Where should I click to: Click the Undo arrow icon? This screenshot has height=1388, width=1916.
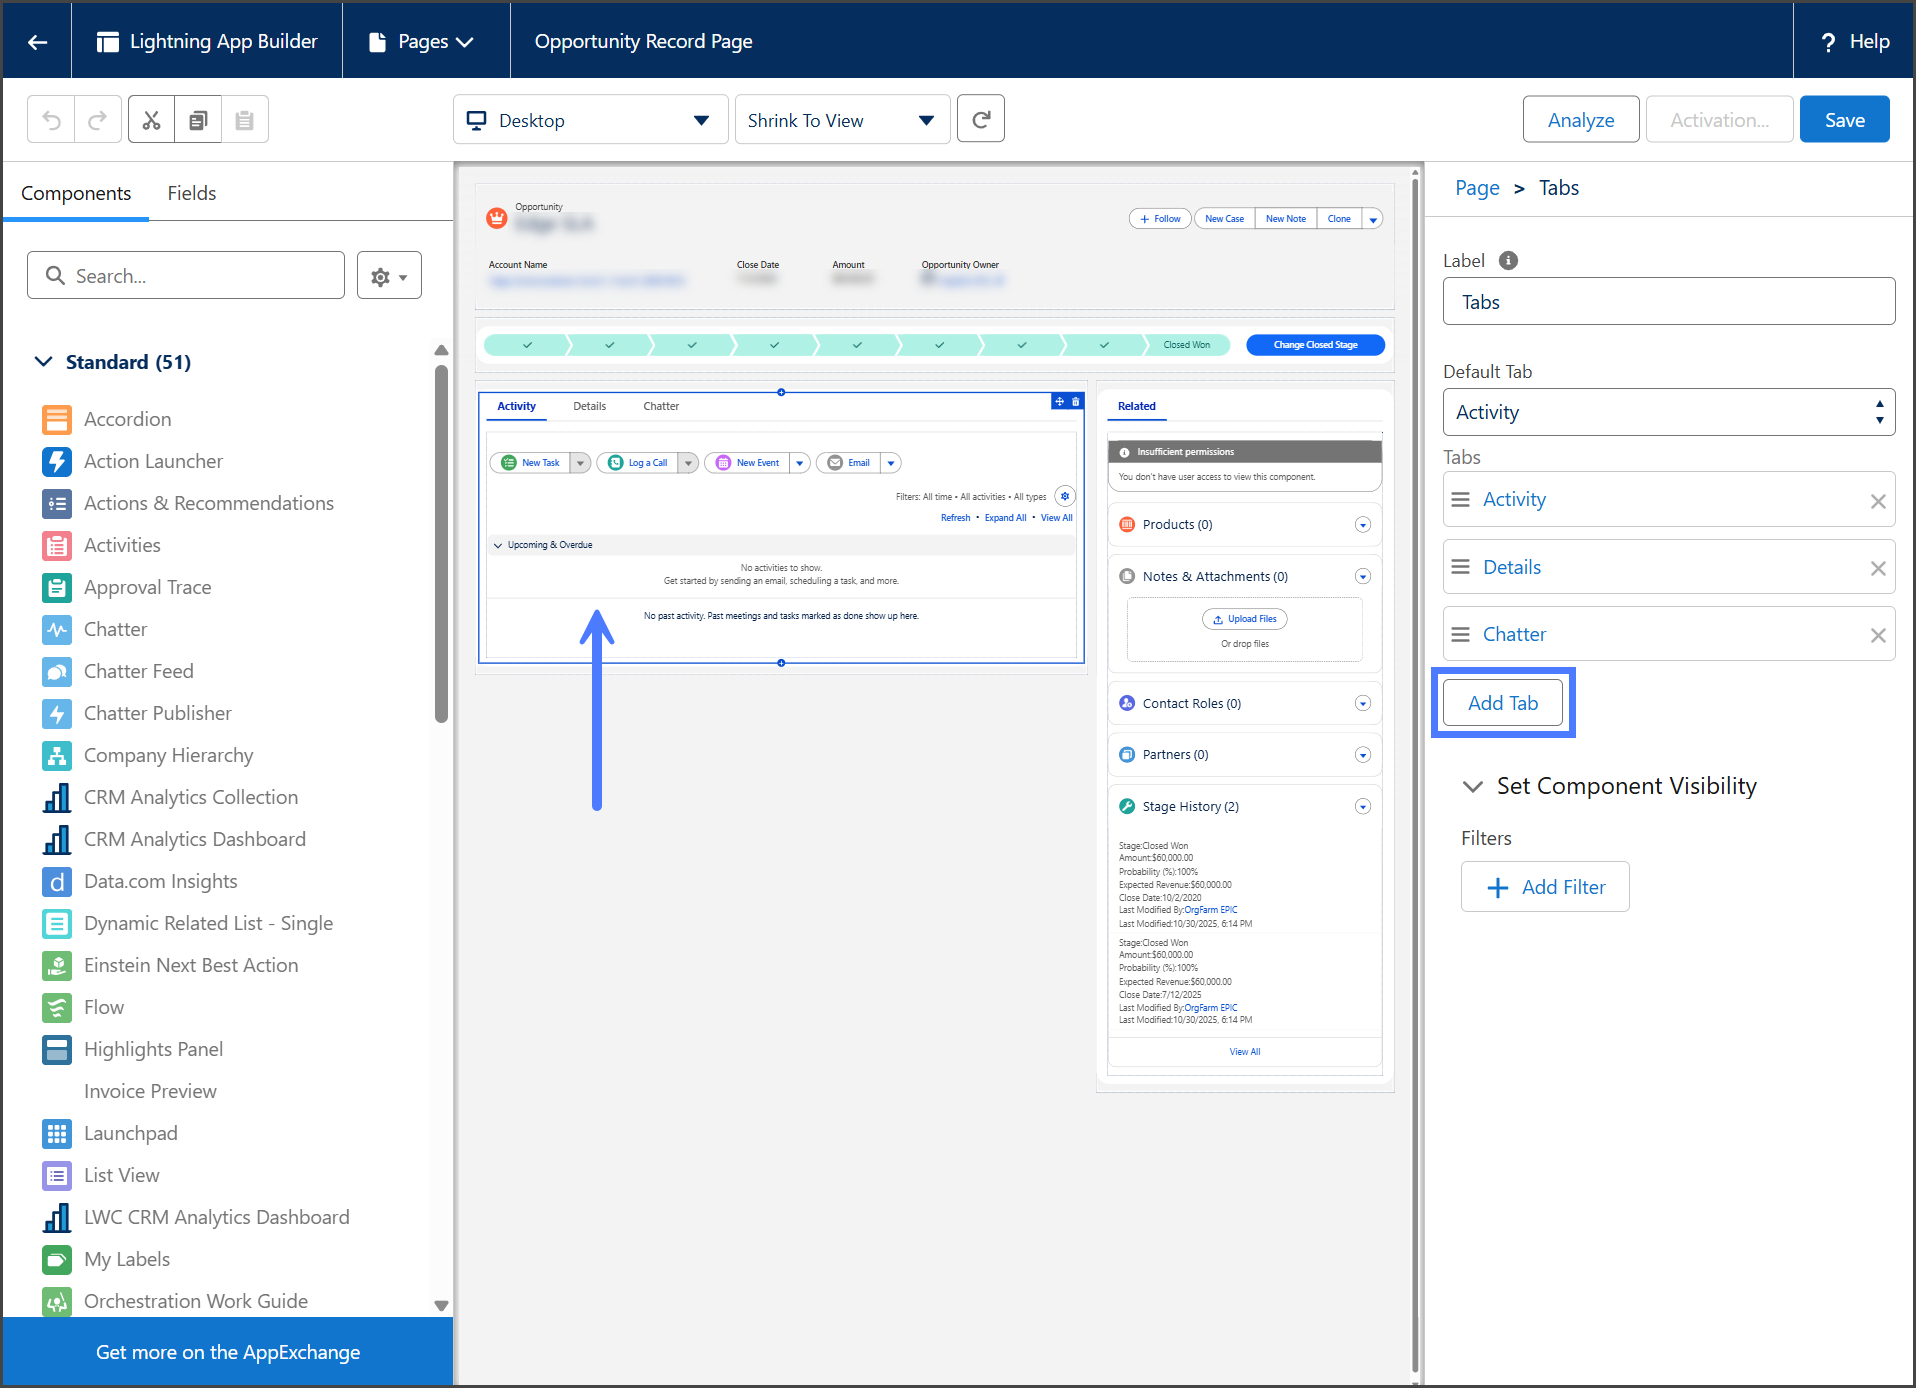[x=51, y=120]
